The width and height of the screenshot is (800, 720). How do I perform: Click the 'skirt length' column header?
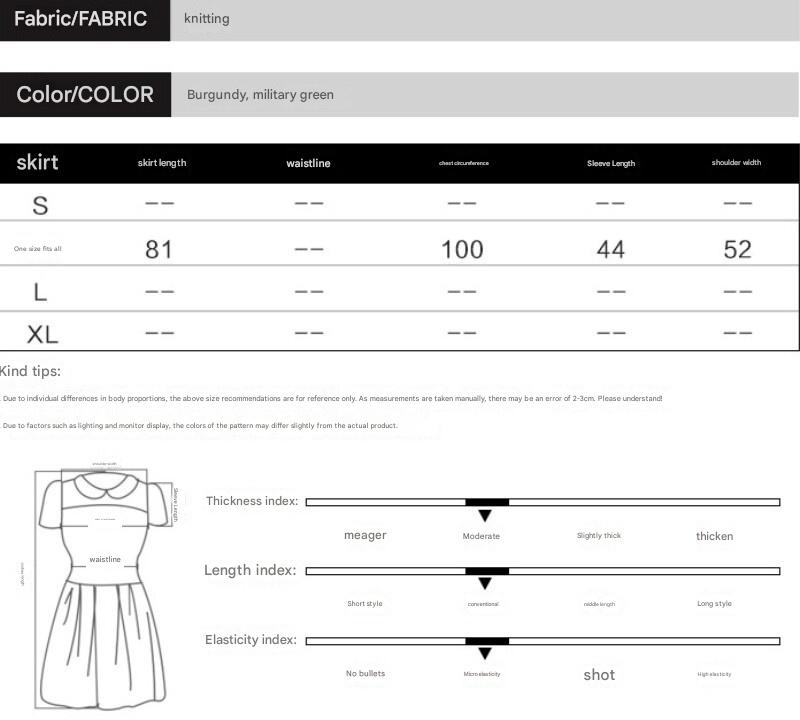[162, 163]
